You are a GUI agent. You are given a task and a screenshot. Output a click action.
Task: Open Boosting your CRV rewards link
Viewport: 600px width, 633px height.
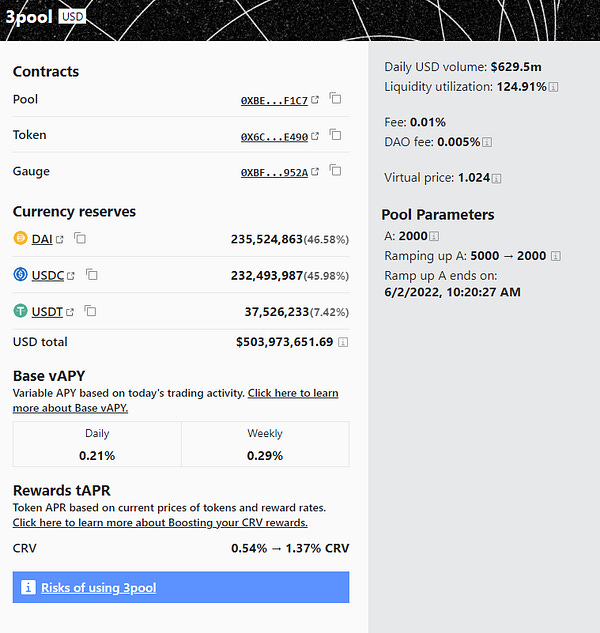tap(160, 522)
